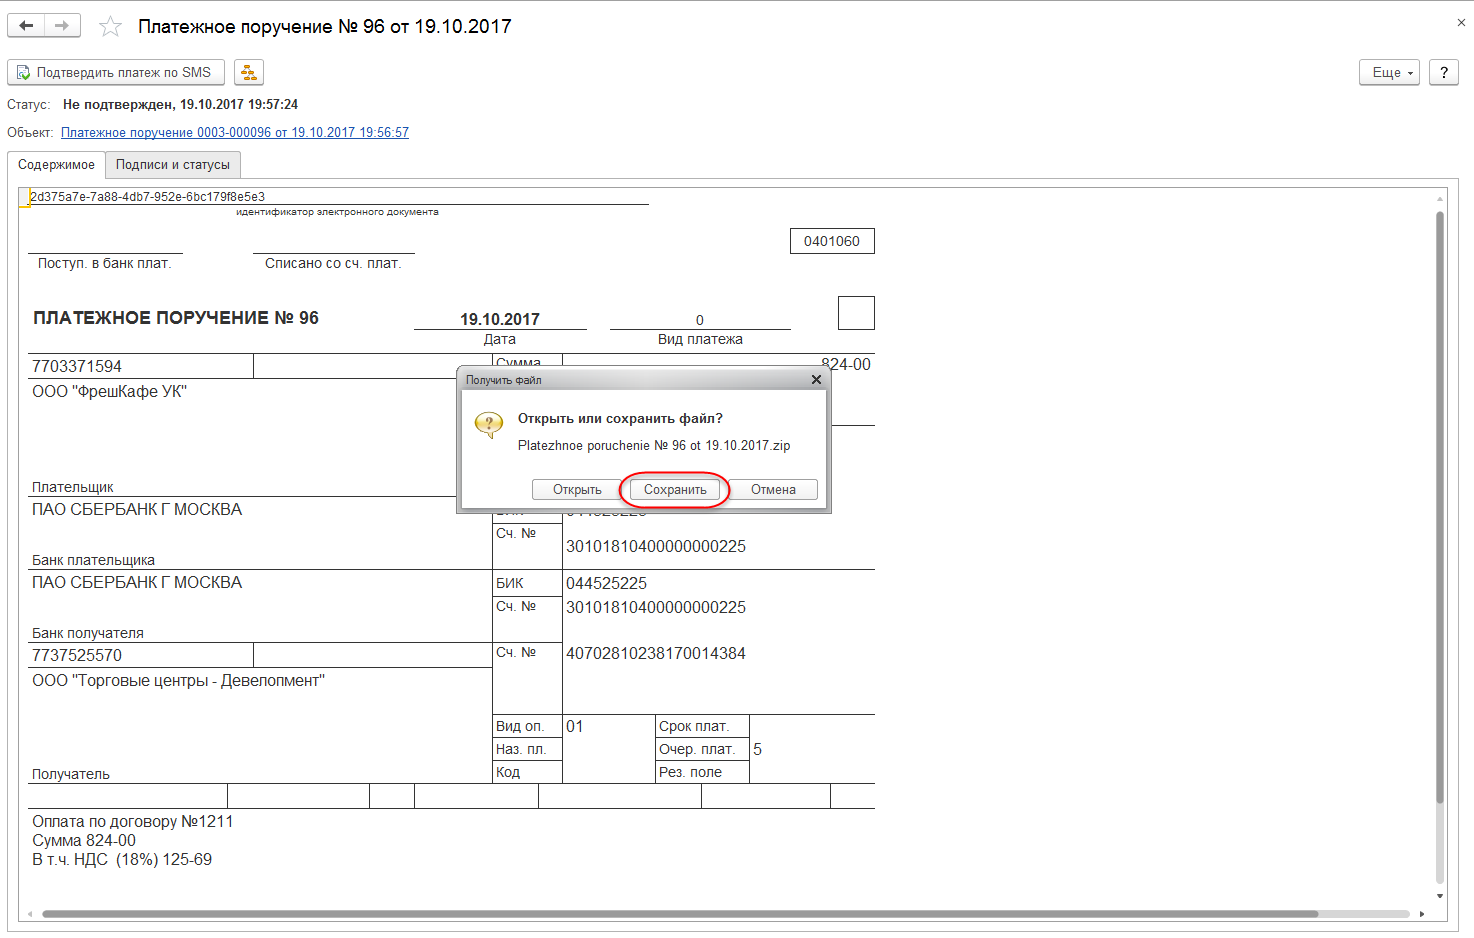Select the 'Содержимое' tab

point(56,165)
